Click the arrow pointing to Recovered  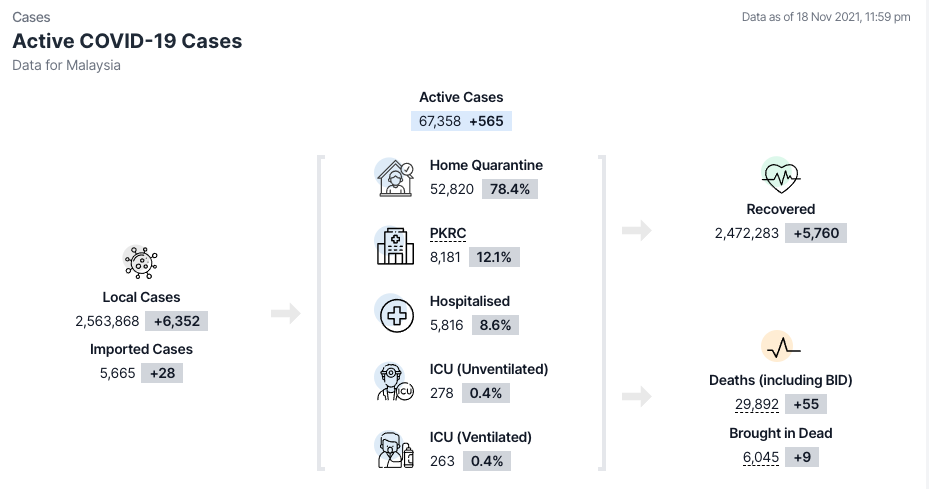[636, 232]
